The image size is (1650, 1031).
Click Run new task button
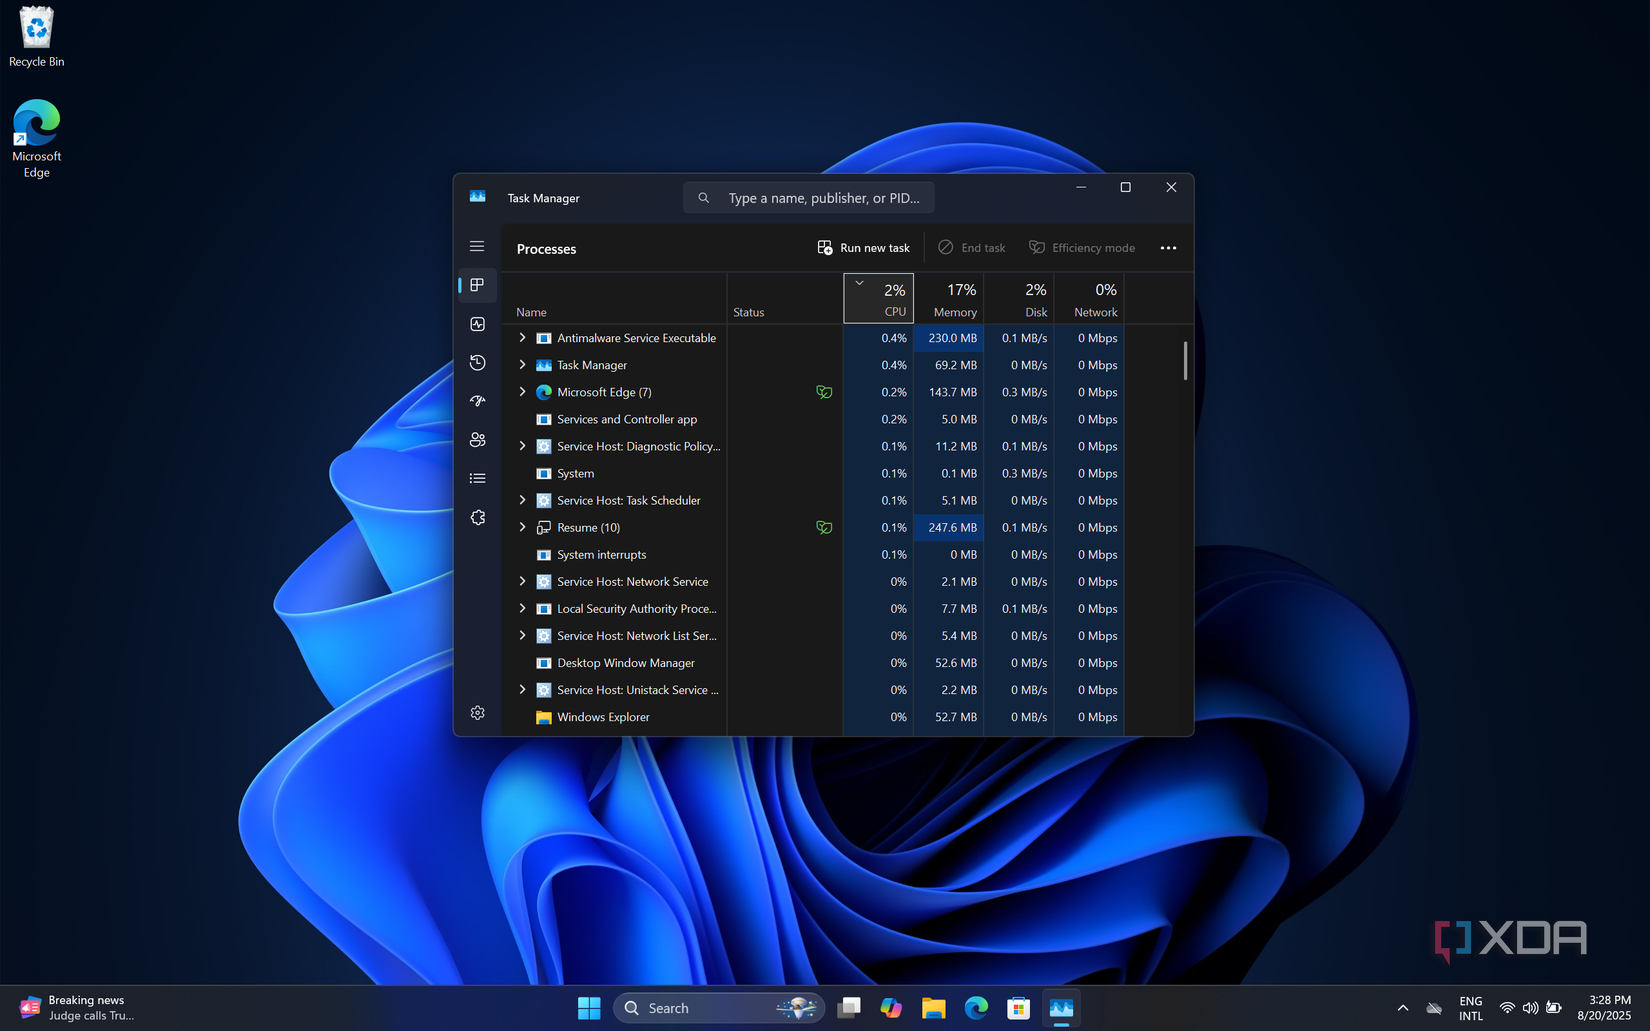(864, 248)
